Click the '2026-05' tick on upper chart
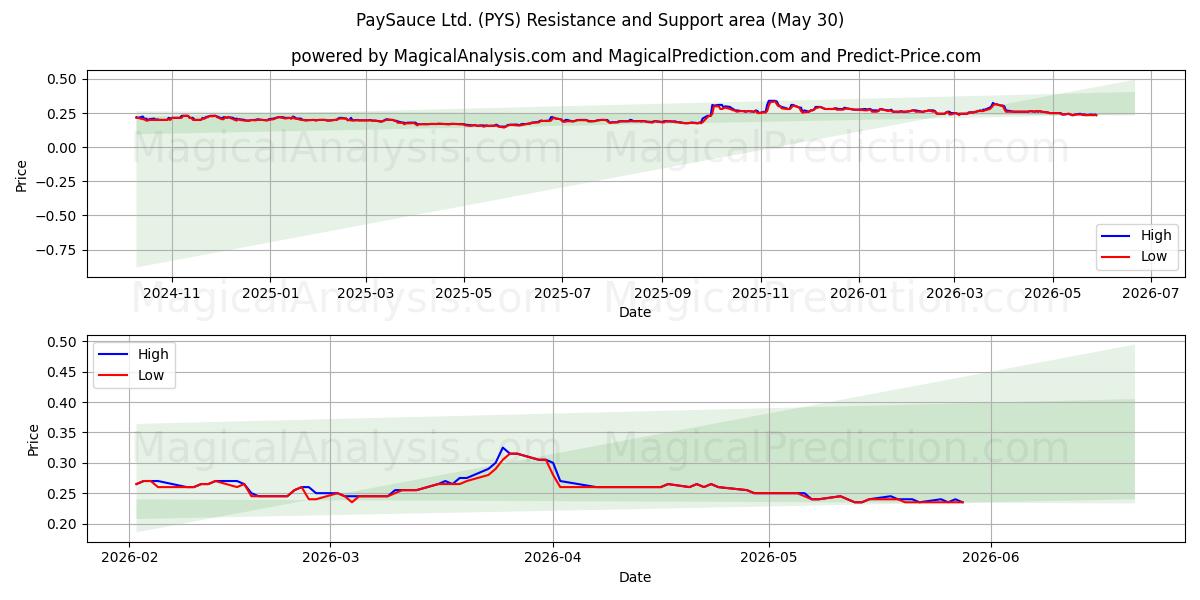 tap(1053, 293)
